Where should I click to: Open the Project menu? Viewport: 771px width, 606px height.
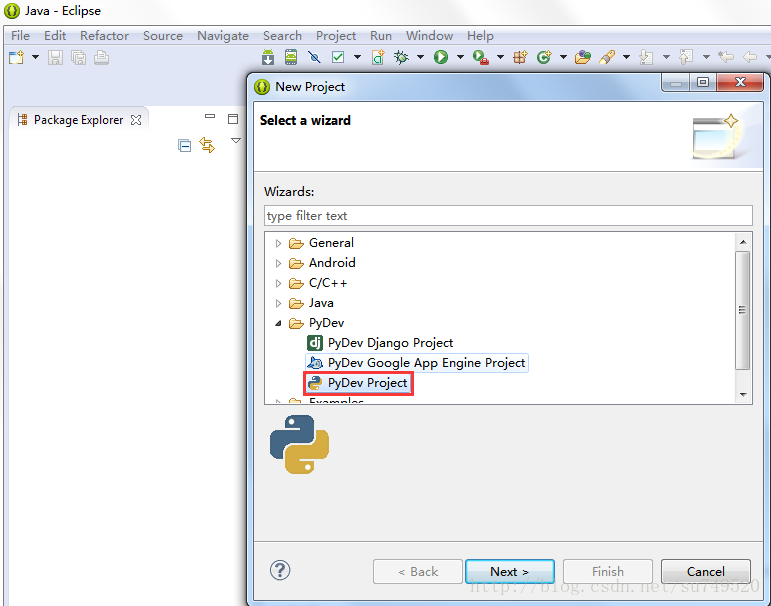(336, 36)
